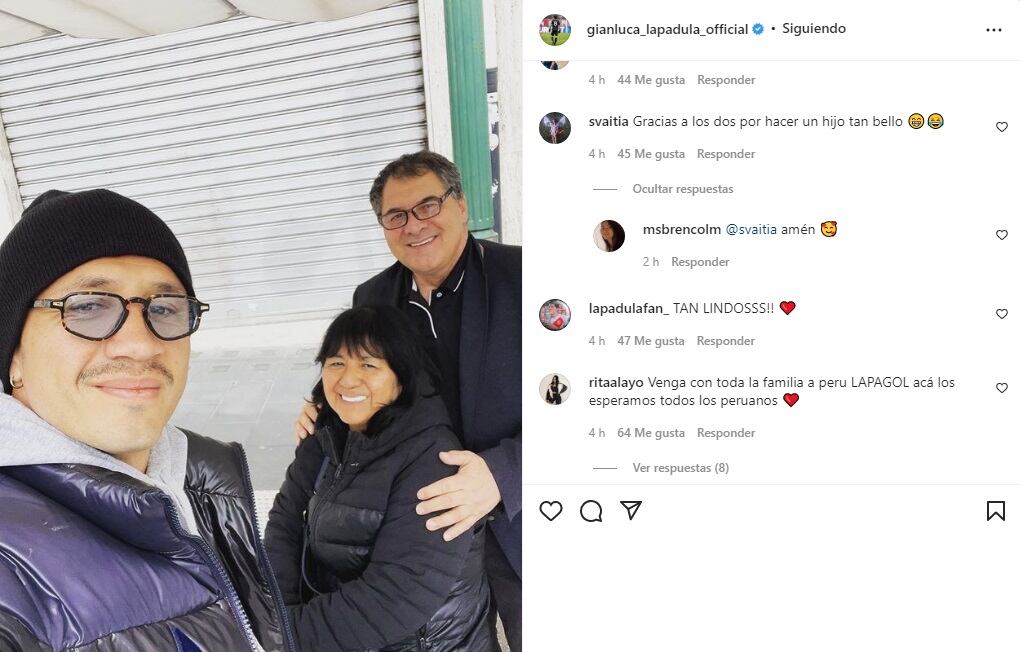This screenshot has height=652, width=1020.
Task: Open the @svaitia mention link
Action: pos(751,229)
